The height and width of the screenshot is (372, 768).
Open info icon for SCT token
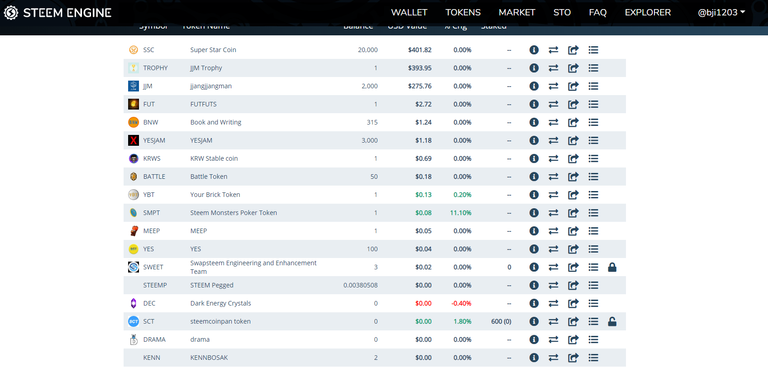click(534, 322)
